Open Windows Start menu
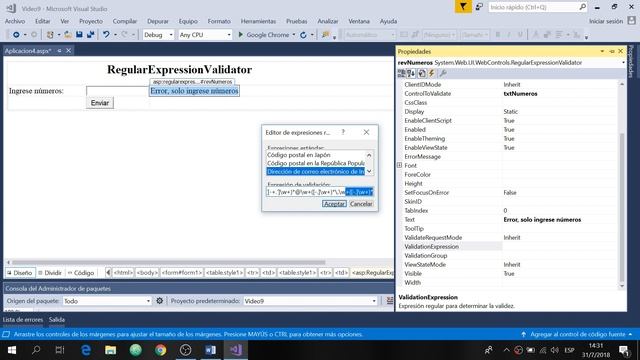Screen dimensions: 640x360 point(11,350)
